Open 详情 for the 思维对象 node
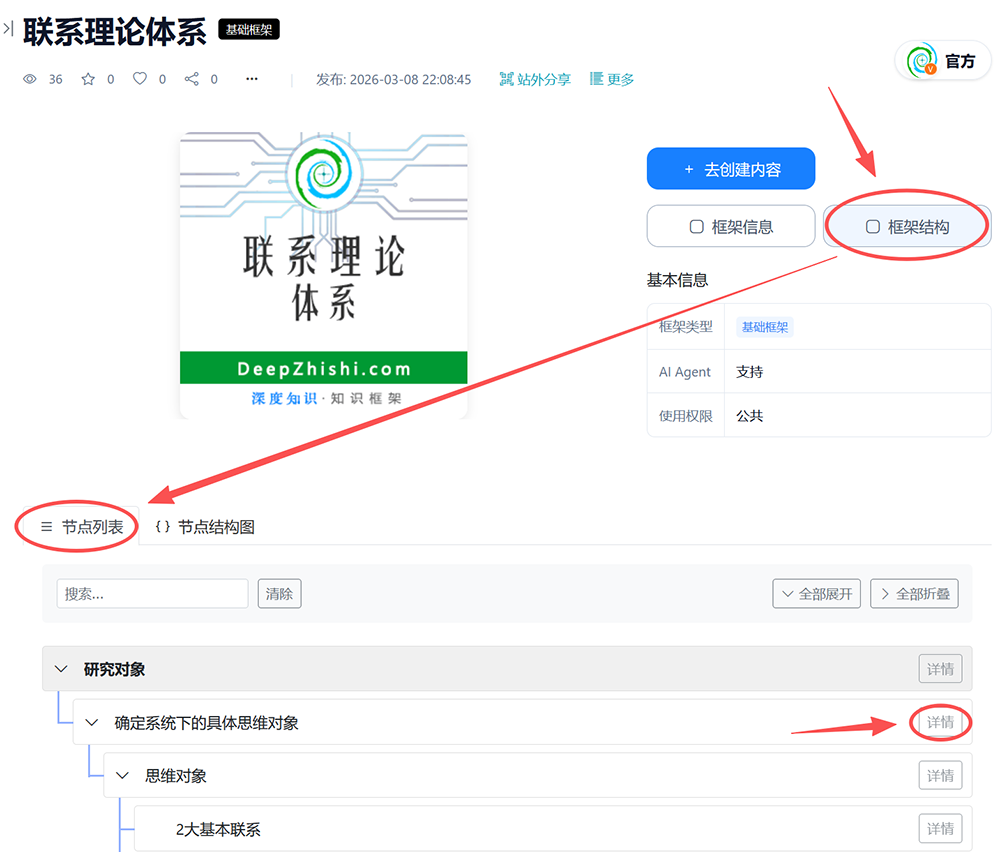Screen dimensions: 1000x852 pyautogui.click(x=940, y=776)
